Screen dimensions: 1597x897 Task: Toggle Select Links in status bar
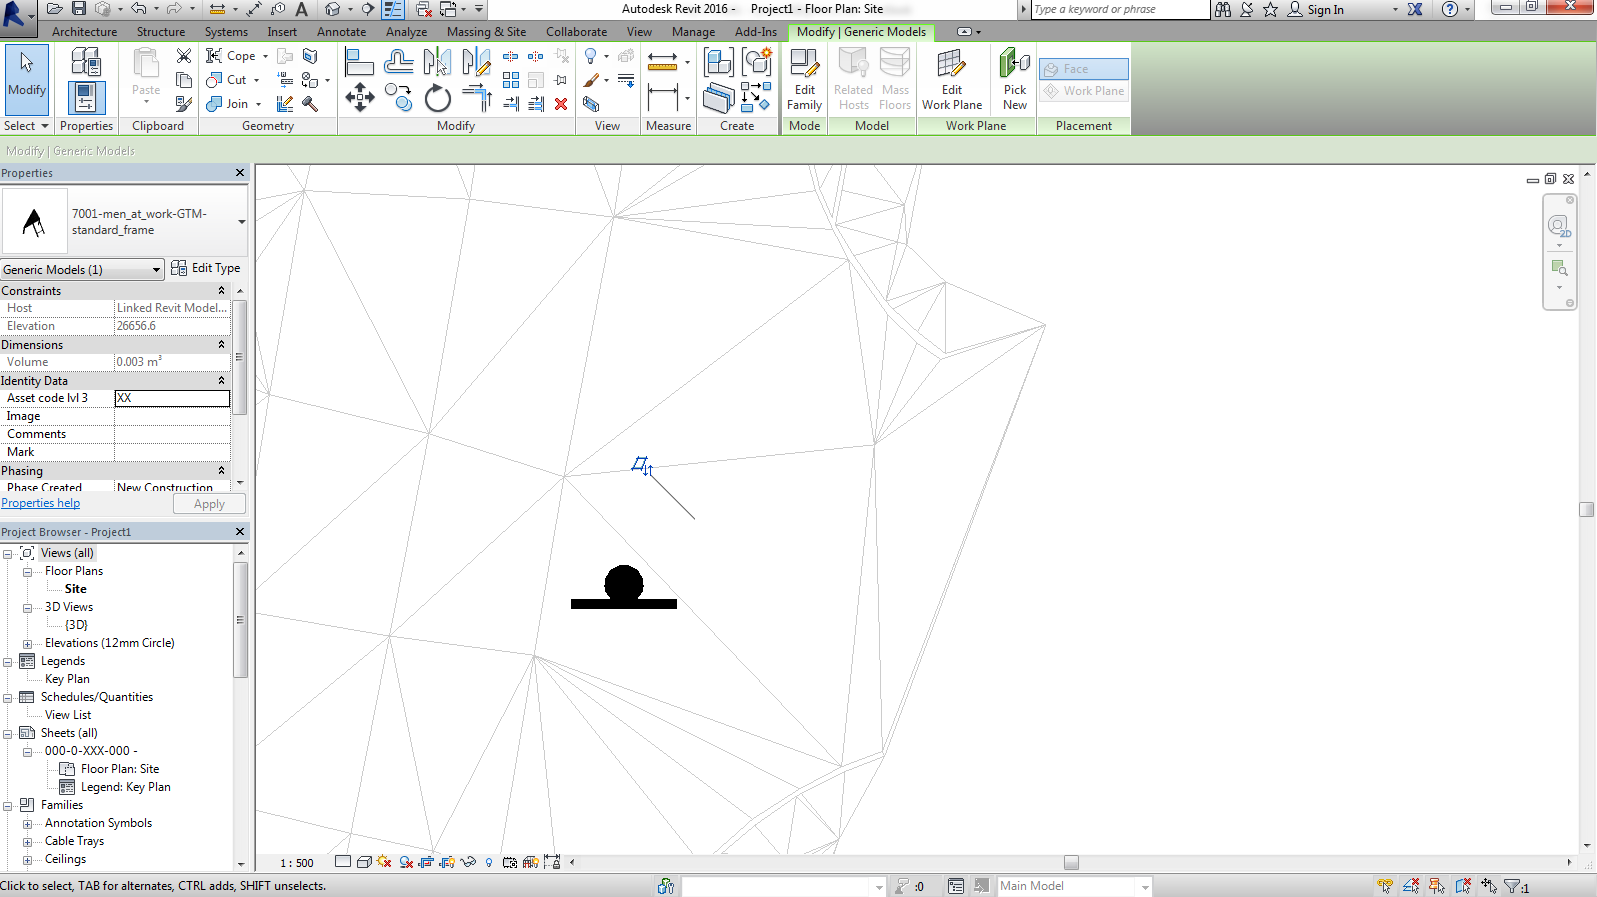pos(1385,886)
